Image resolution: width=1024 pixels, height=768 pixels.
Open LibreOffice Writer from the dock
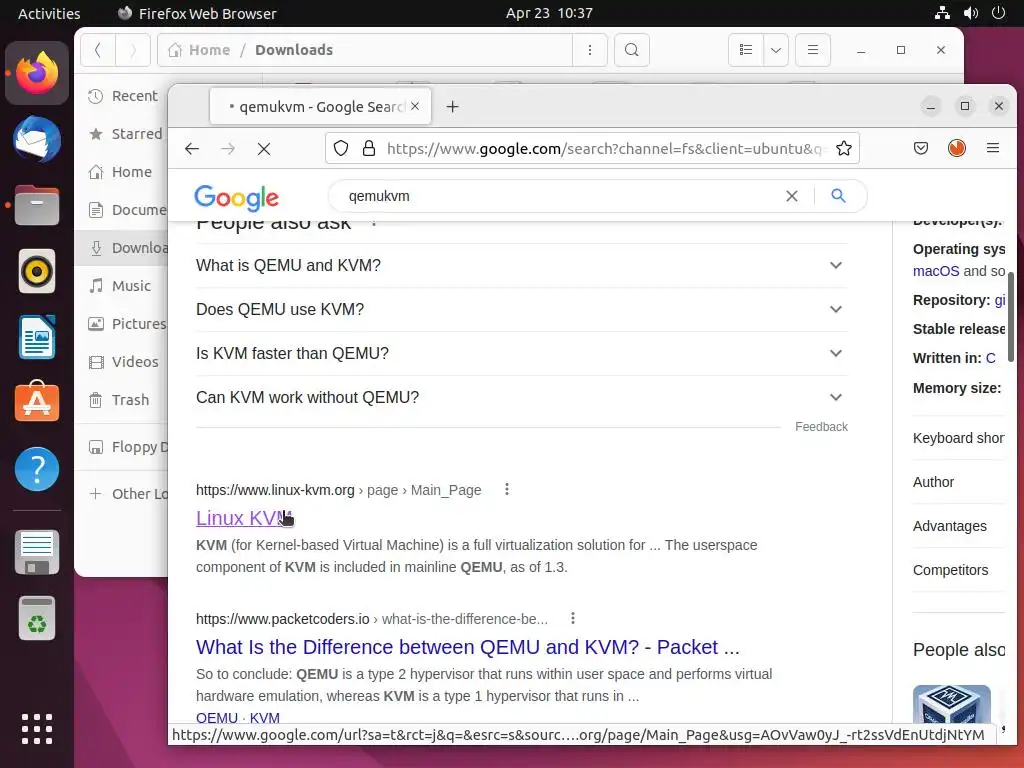tap(37, 337)
